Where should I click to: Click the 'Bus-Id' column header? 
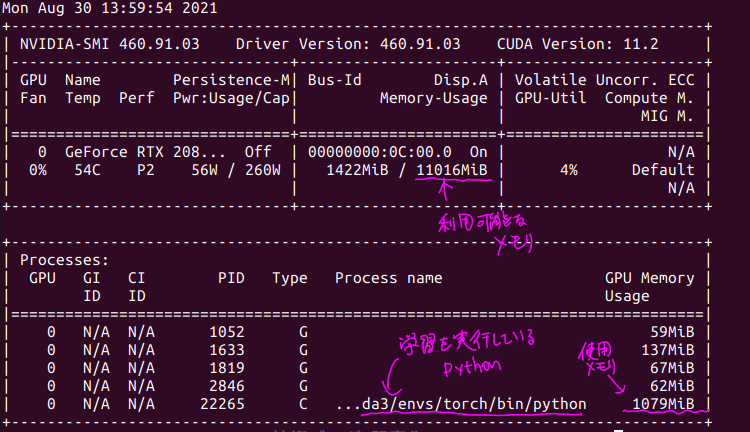point(334,80)
